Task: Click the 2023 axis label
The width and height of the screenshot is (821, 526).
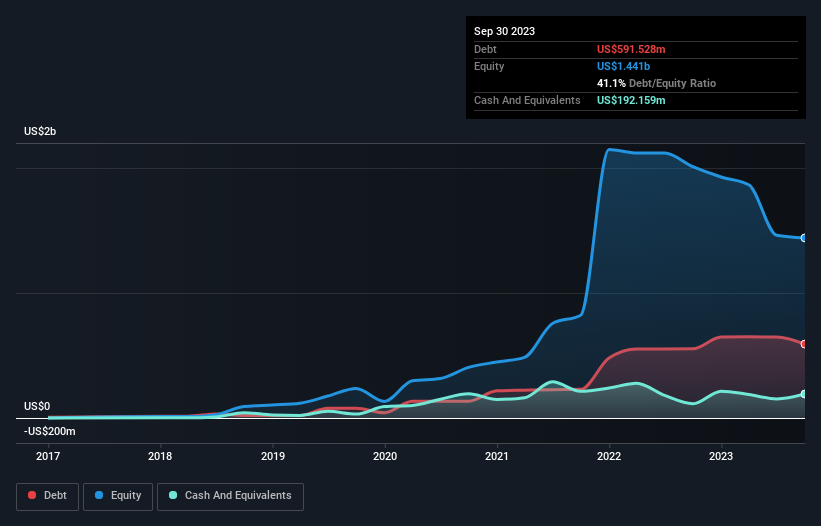Action: pos(721,456)
